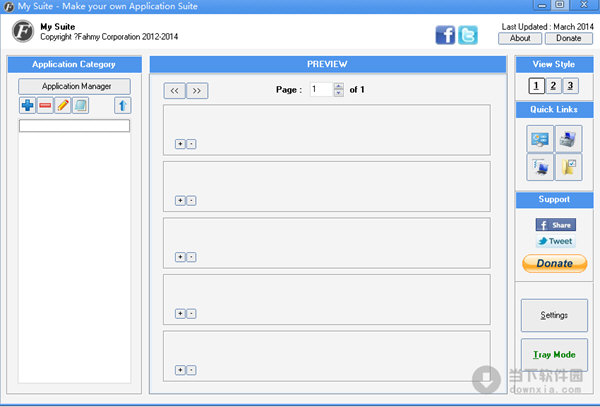Click the red minus remove category icon
600x407 pixels.
(45, 105)
